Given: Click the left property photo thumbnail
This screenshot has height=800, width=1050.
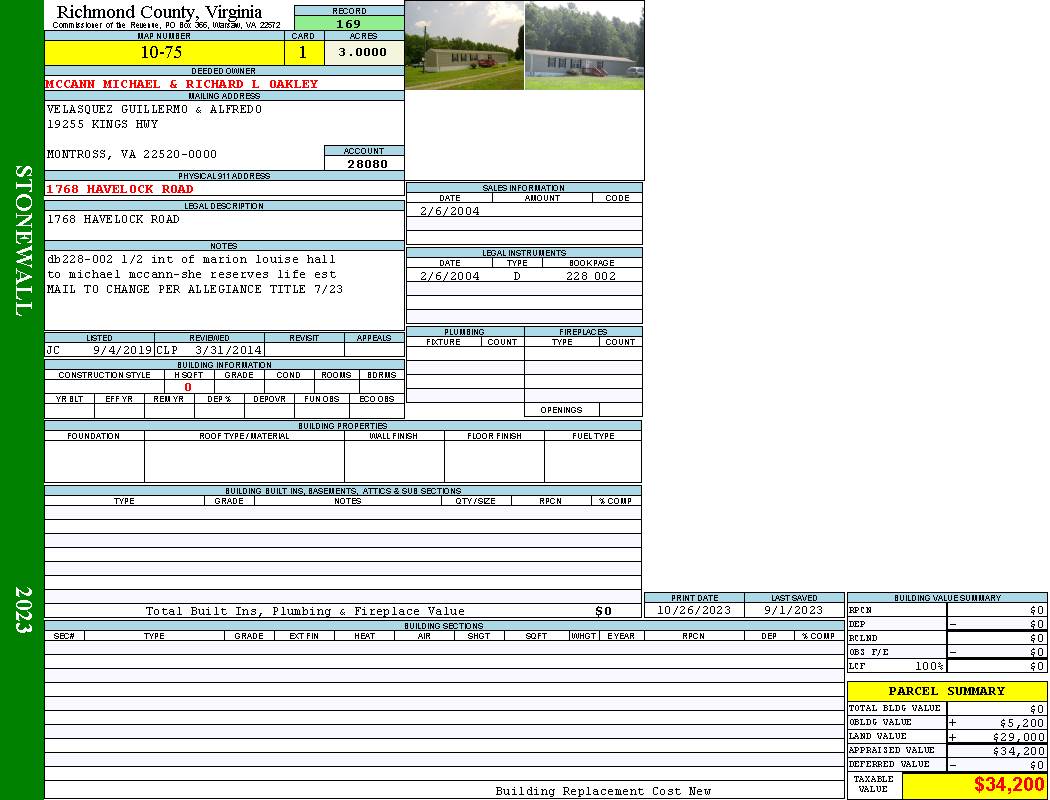Looking at the screenshot, I should pos(464,45).
